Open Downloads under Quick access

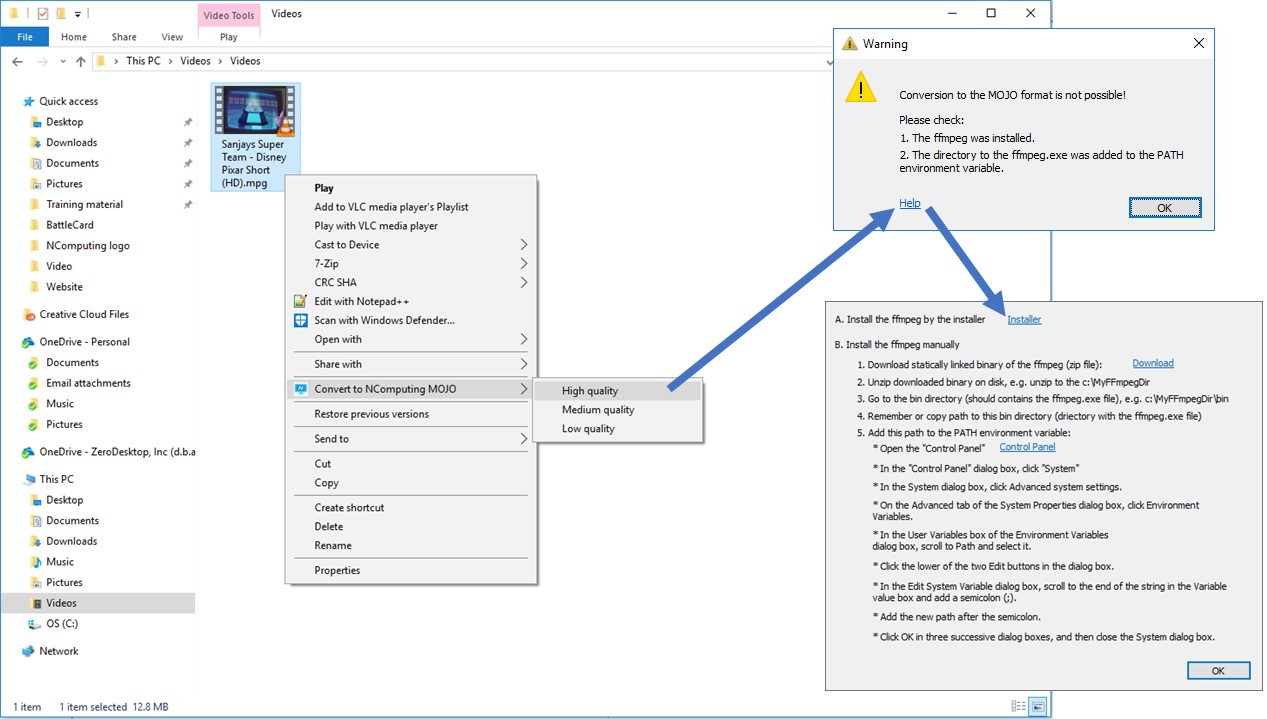point(71,143)
